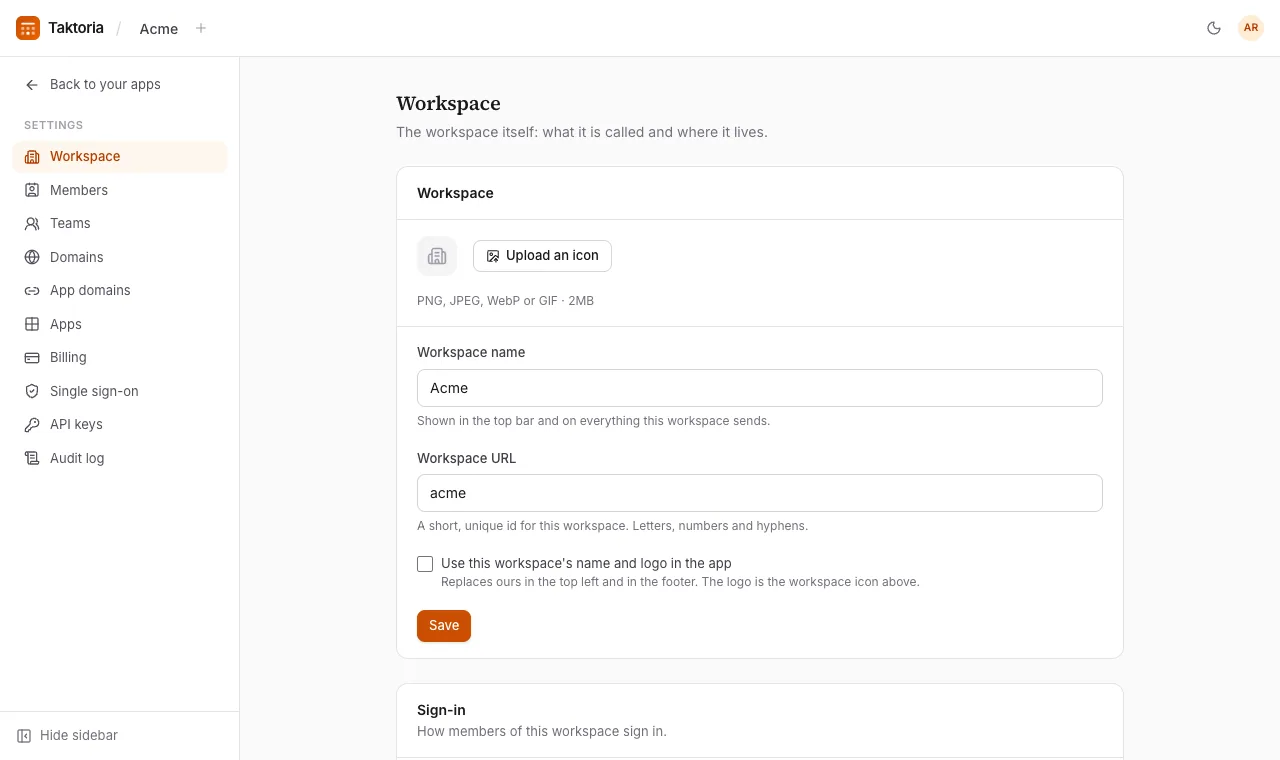Open Single sign-on settings
Image resolution: width=1280 pixels, height=760 pixels.
pos(120,391)
